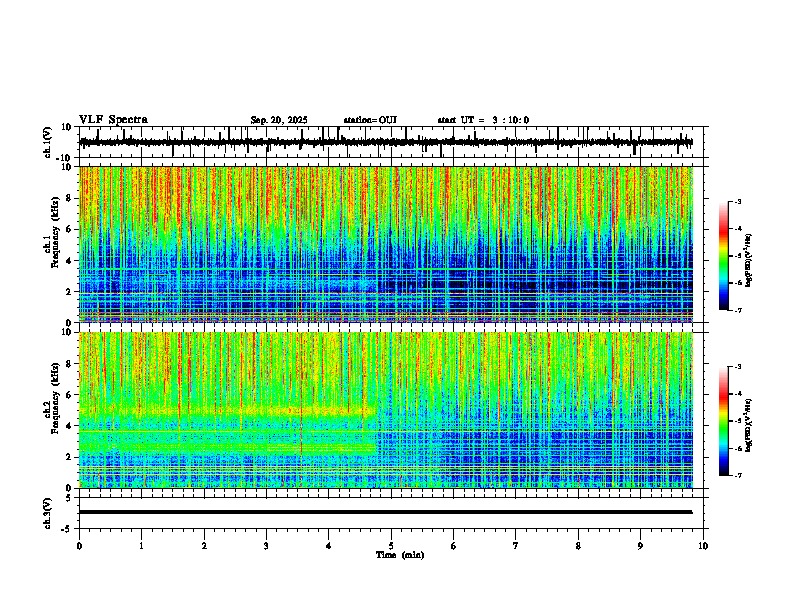Click the ch.1 "Frequency (kHz)" axis label
Viewport: 792px width, 612px height.
(55, 232)
